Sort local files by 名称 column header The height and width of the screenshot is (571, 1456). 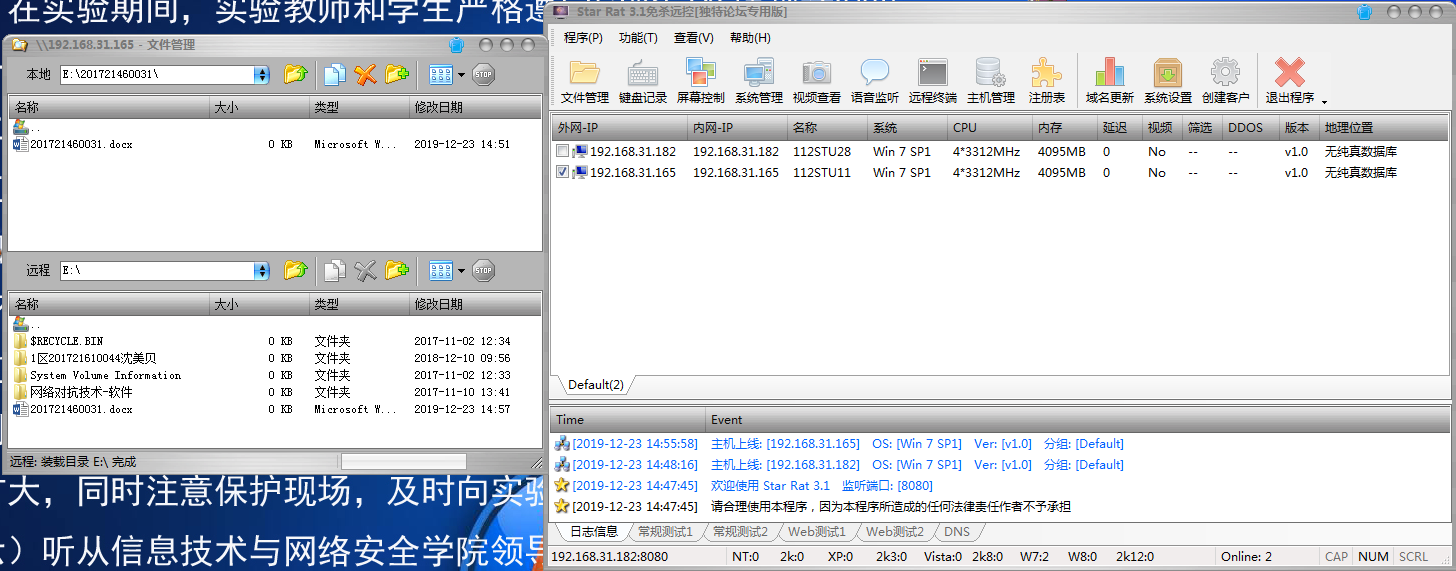[x=109, y=107]
